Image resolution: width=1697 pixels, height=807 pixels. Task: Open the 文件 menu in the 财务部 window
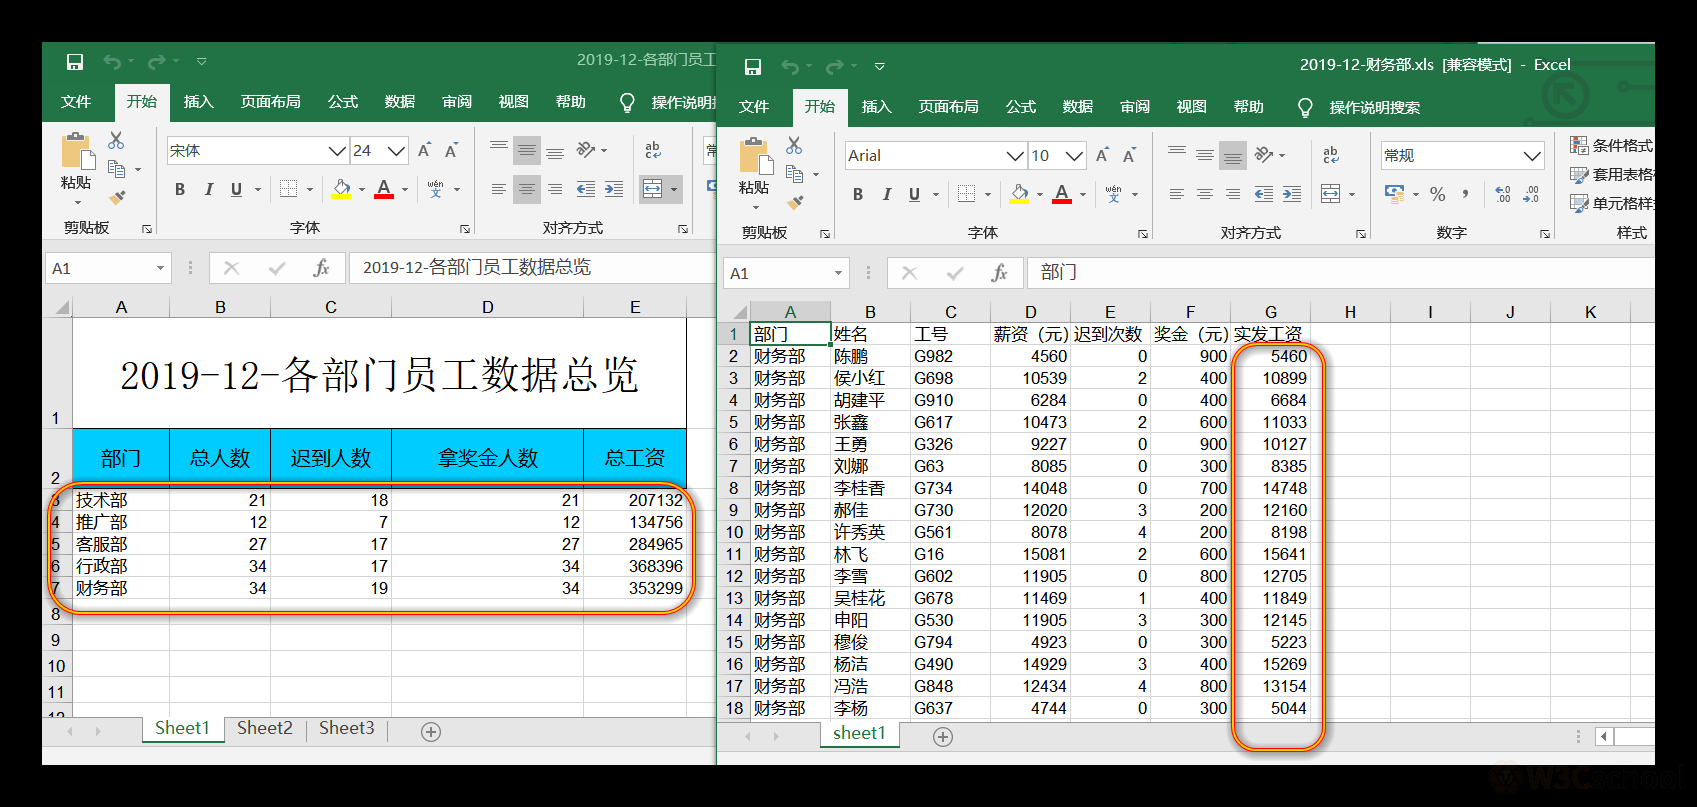(x=754, y=107)
